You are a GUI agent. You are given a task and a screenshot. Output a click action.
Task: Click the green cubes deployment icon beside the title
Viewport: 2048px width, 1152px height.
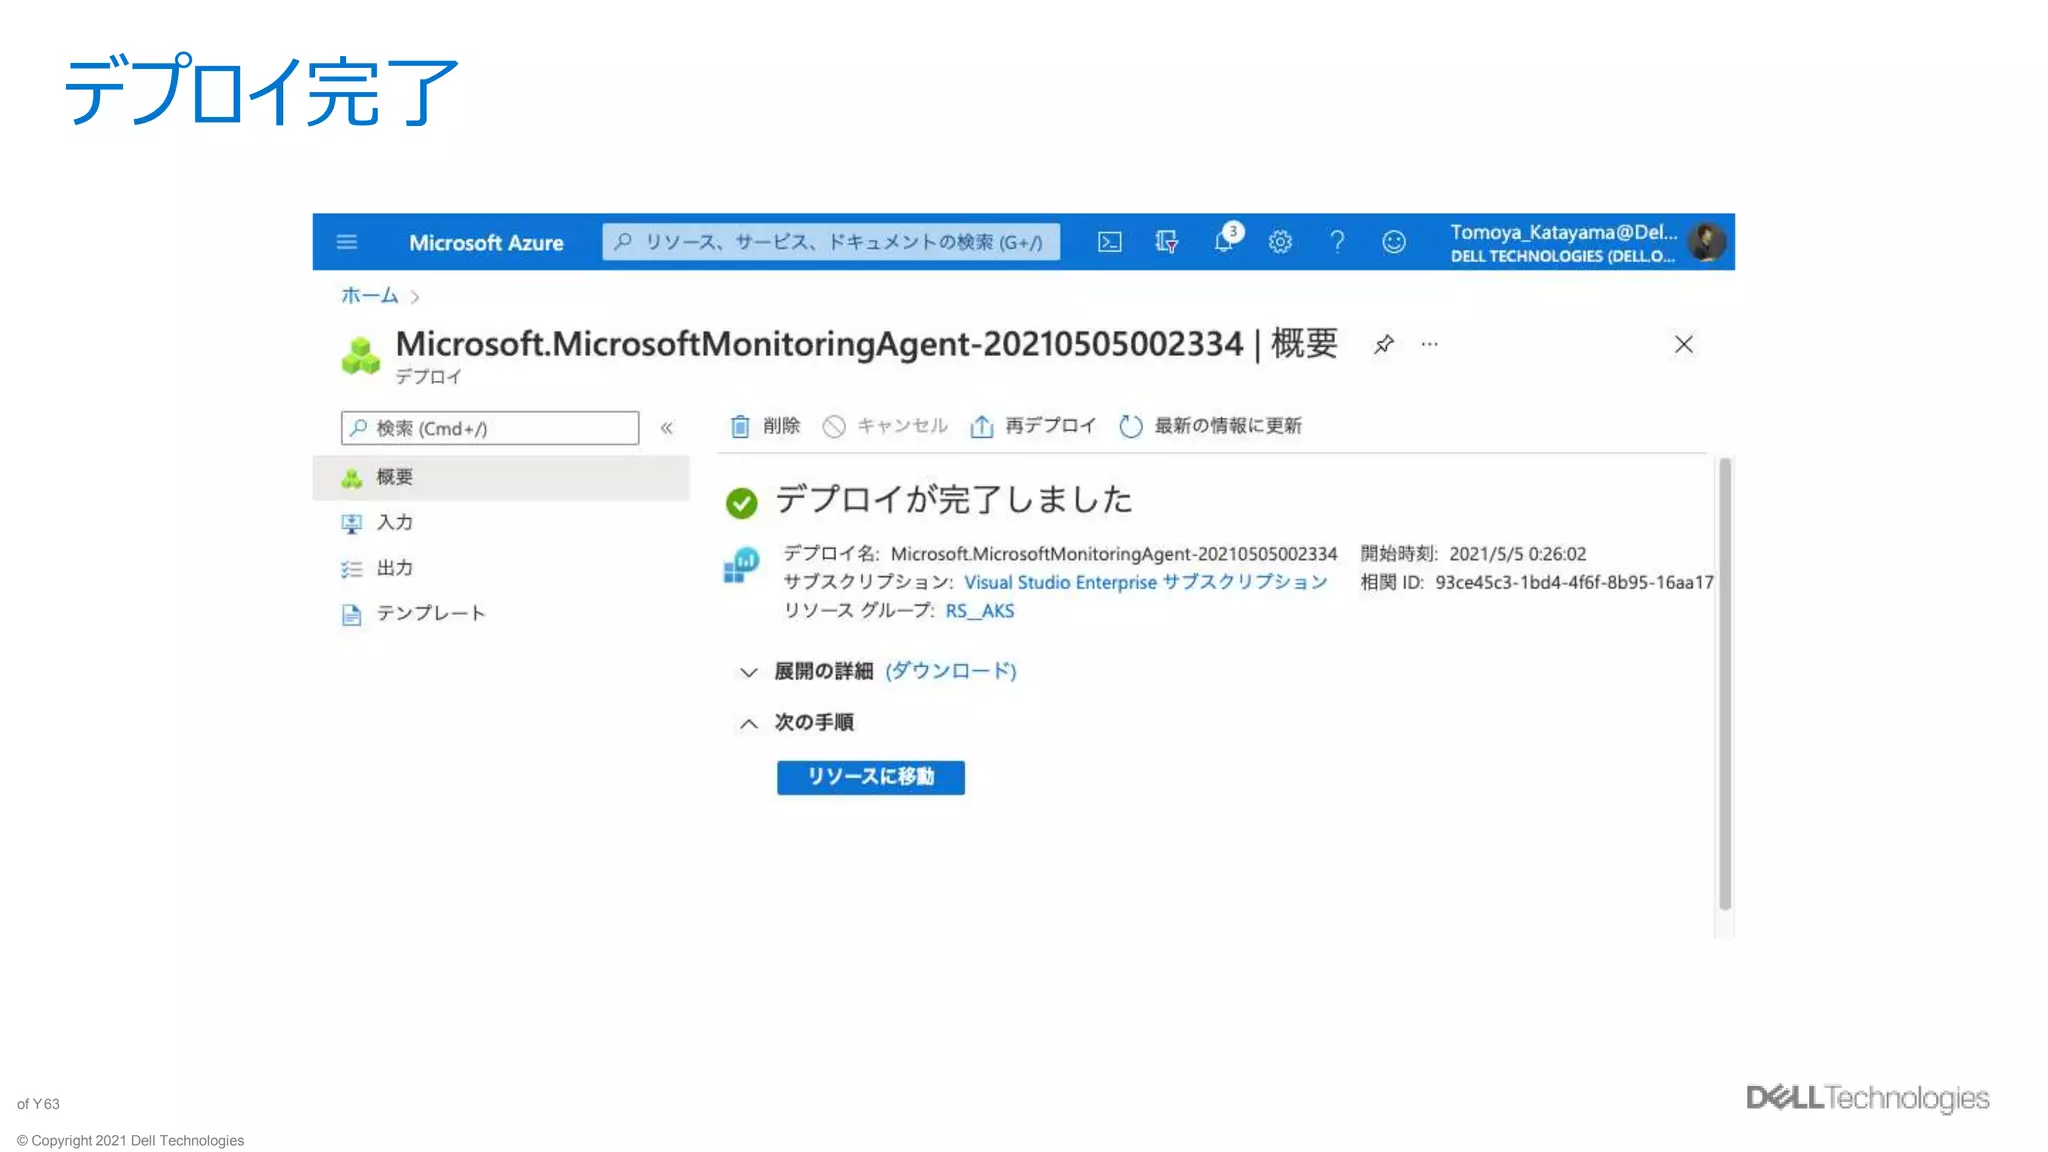click(361, 356)
